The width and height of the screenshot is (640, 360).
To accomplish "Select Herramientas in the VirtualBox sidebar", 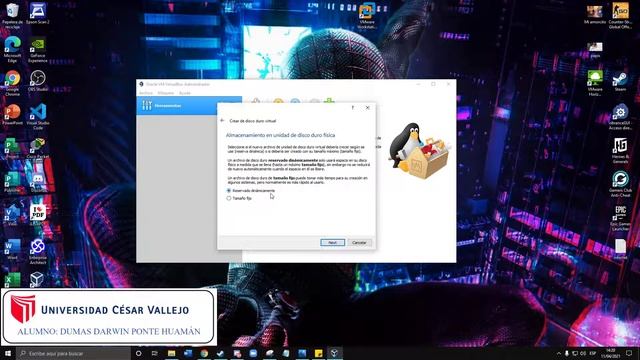I will point(189,106).
